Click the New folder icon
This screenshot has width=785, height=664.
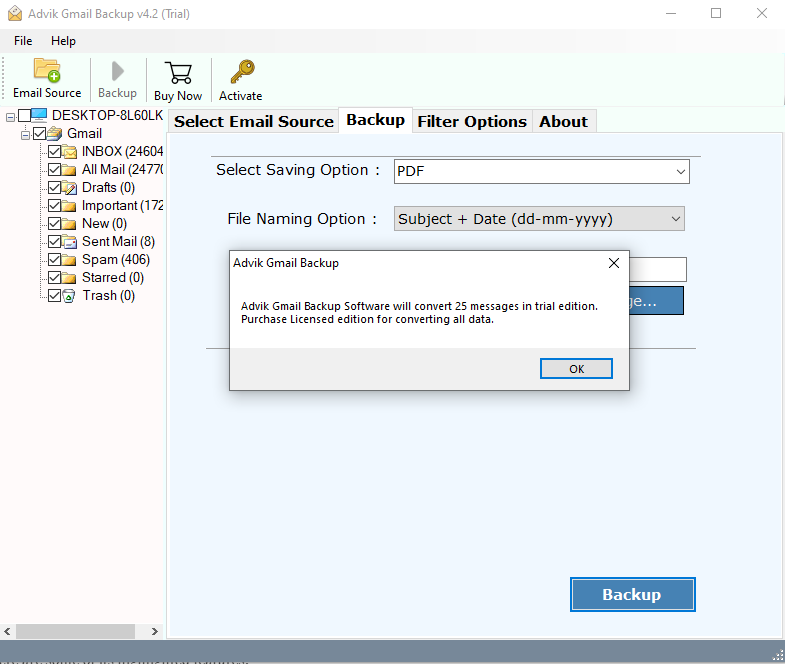coord(69,224)
